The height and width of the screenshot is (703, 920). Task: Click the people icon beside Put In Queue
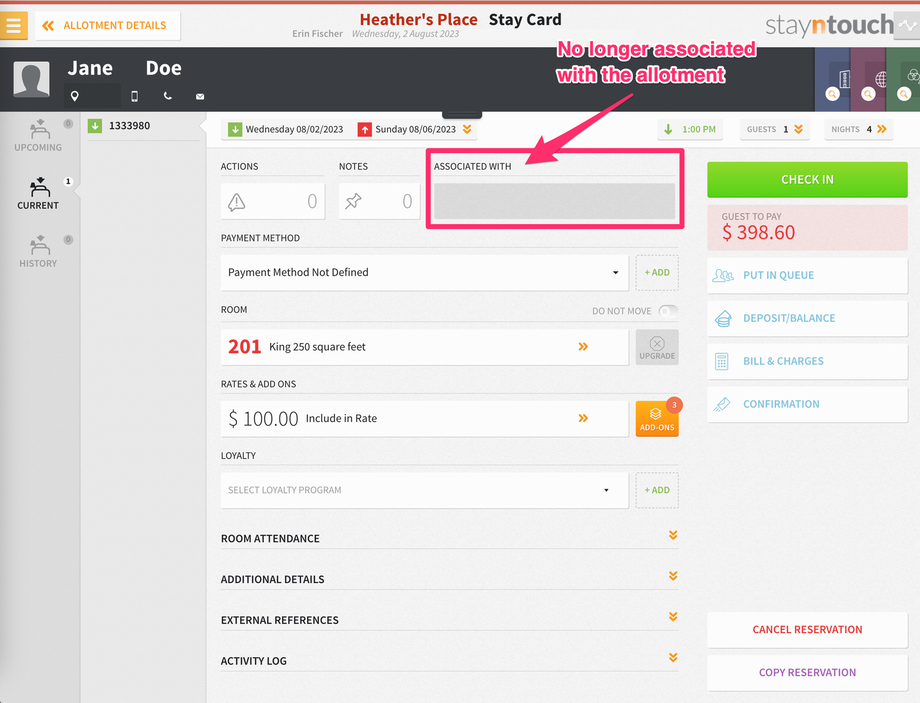pos(723,275)
